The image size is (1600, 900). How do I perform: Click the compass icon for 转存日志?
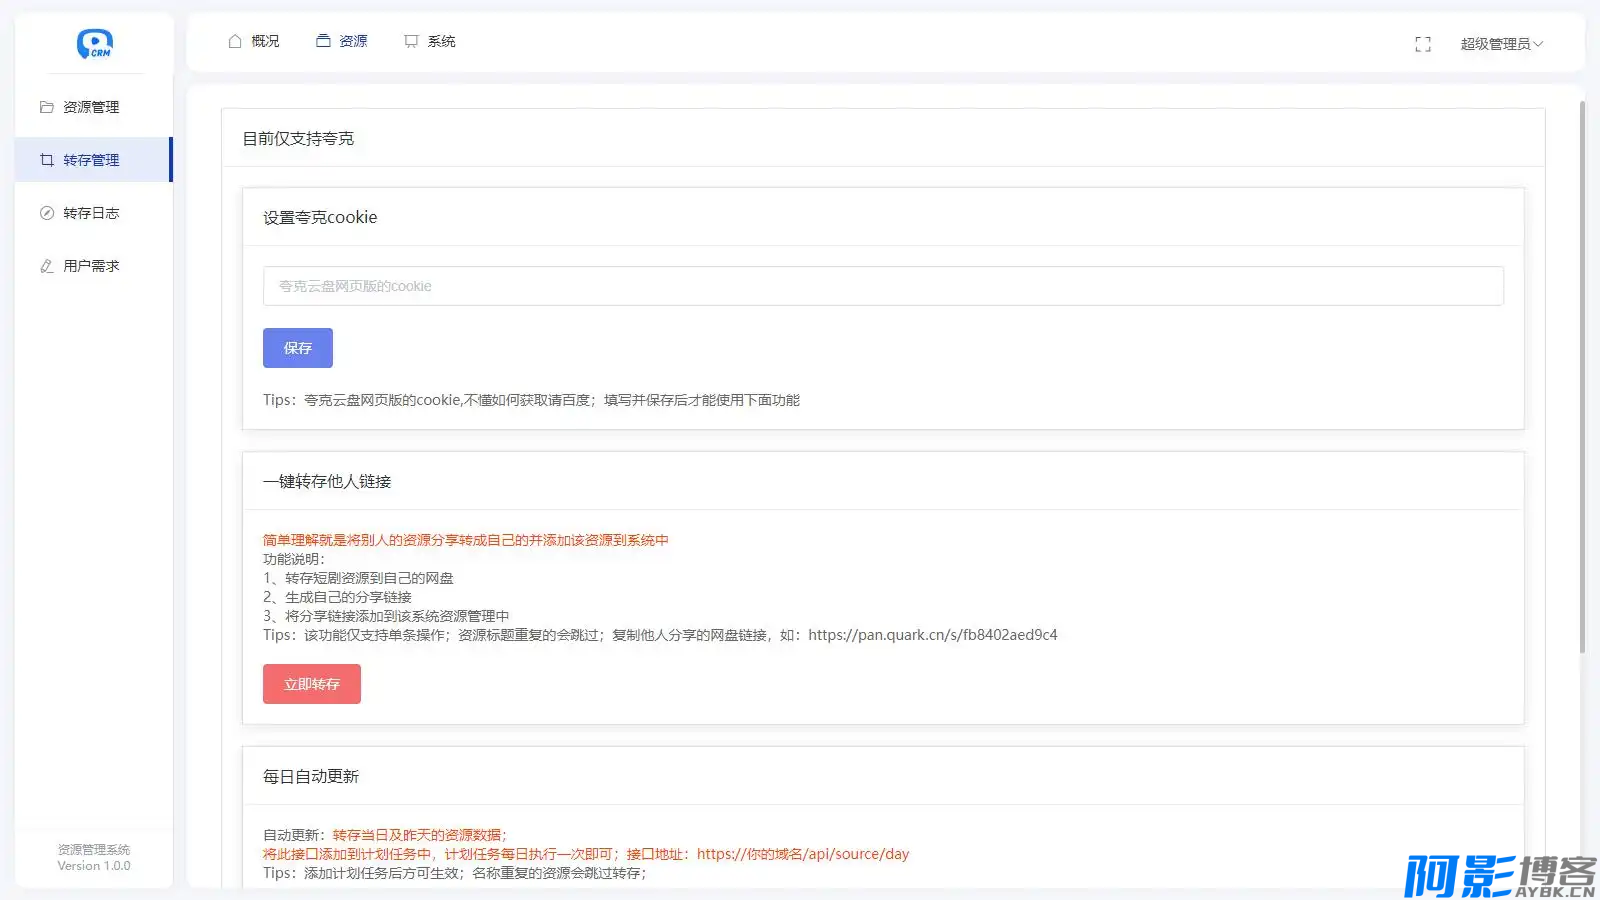47,213
